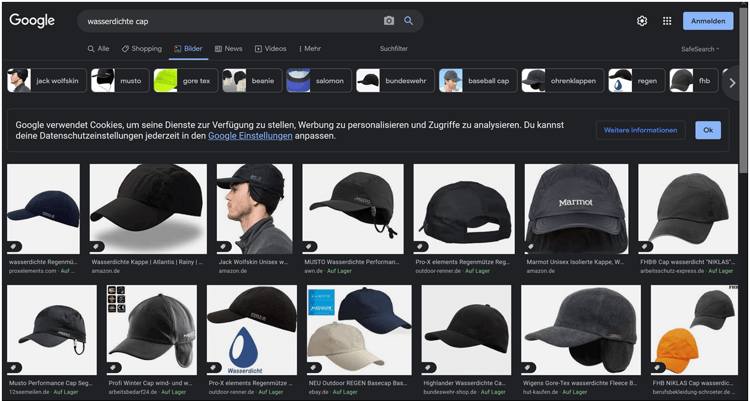Click the awn.de source text
The height and width of the screenshot is (401, 750).
(313, 271)
